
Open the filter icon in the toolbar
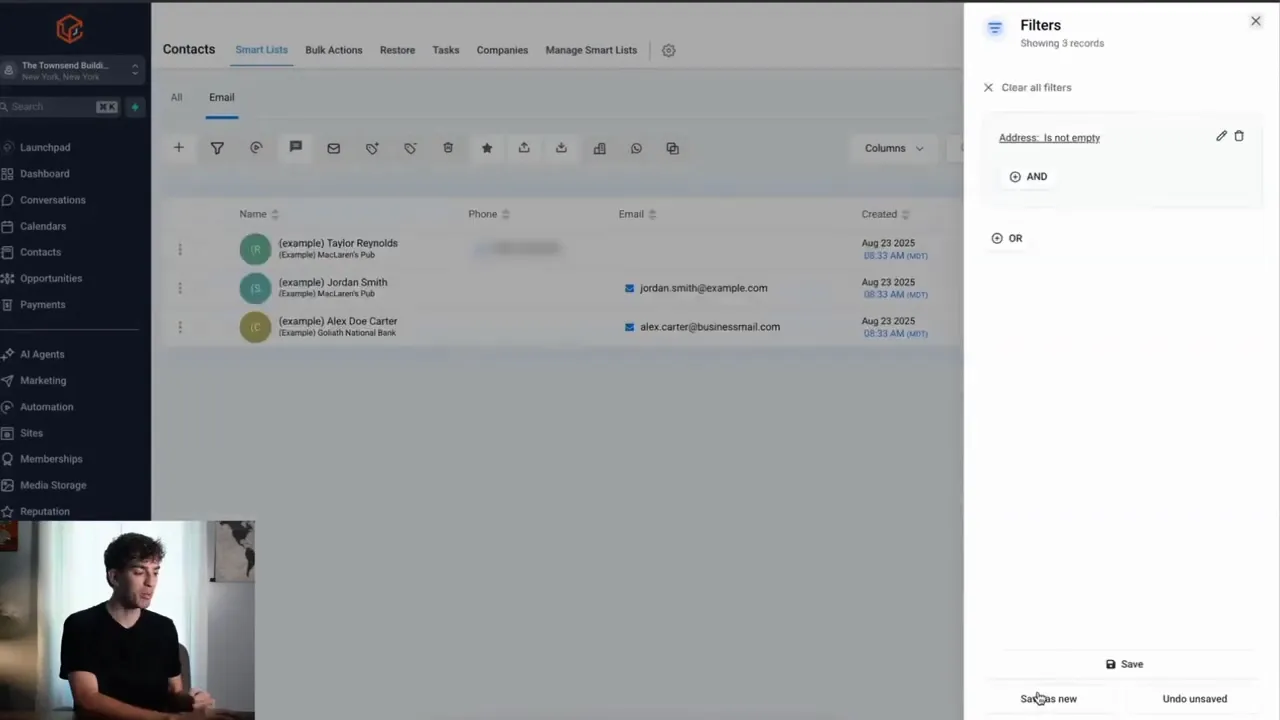(217, 148)
